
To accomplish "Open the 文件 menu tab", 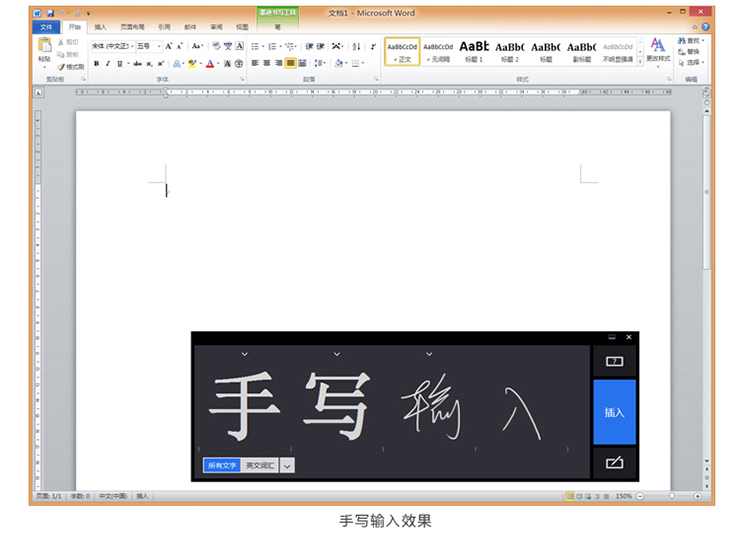I will [x=47, y=27].
